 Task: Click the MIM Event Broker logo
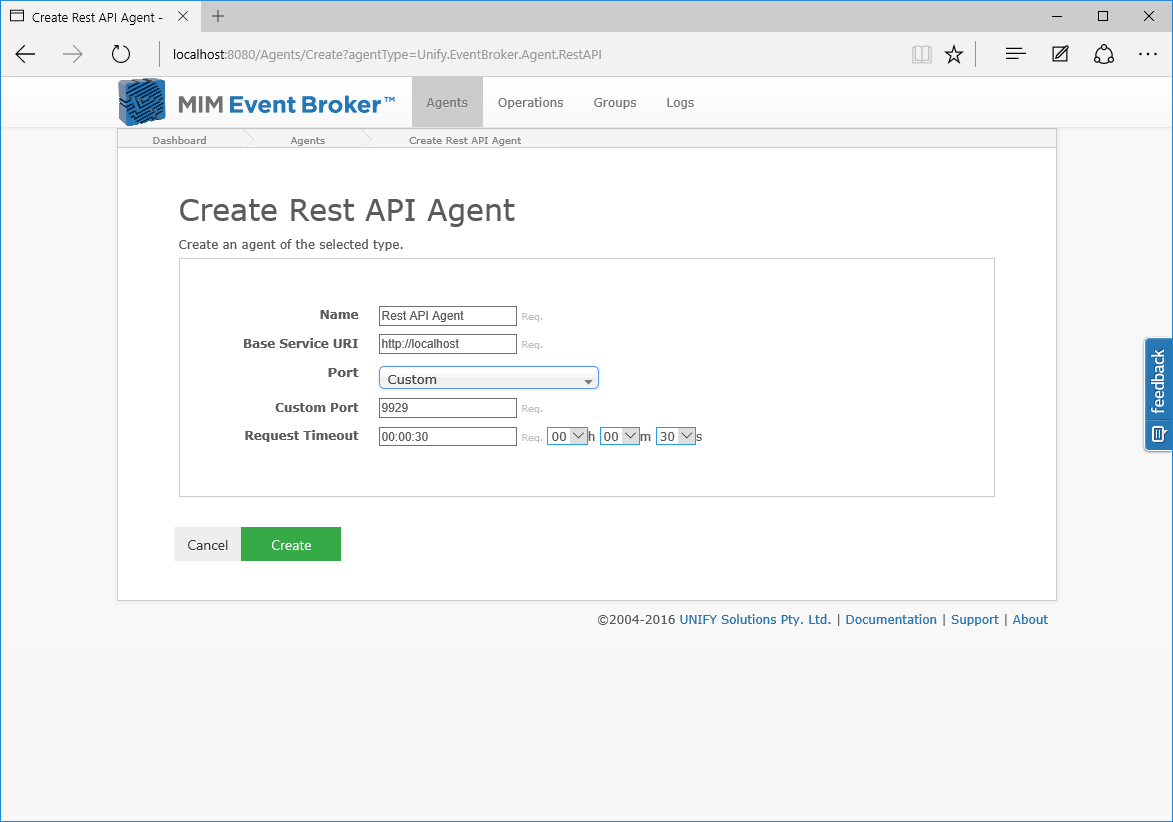[x=257, y=102]
